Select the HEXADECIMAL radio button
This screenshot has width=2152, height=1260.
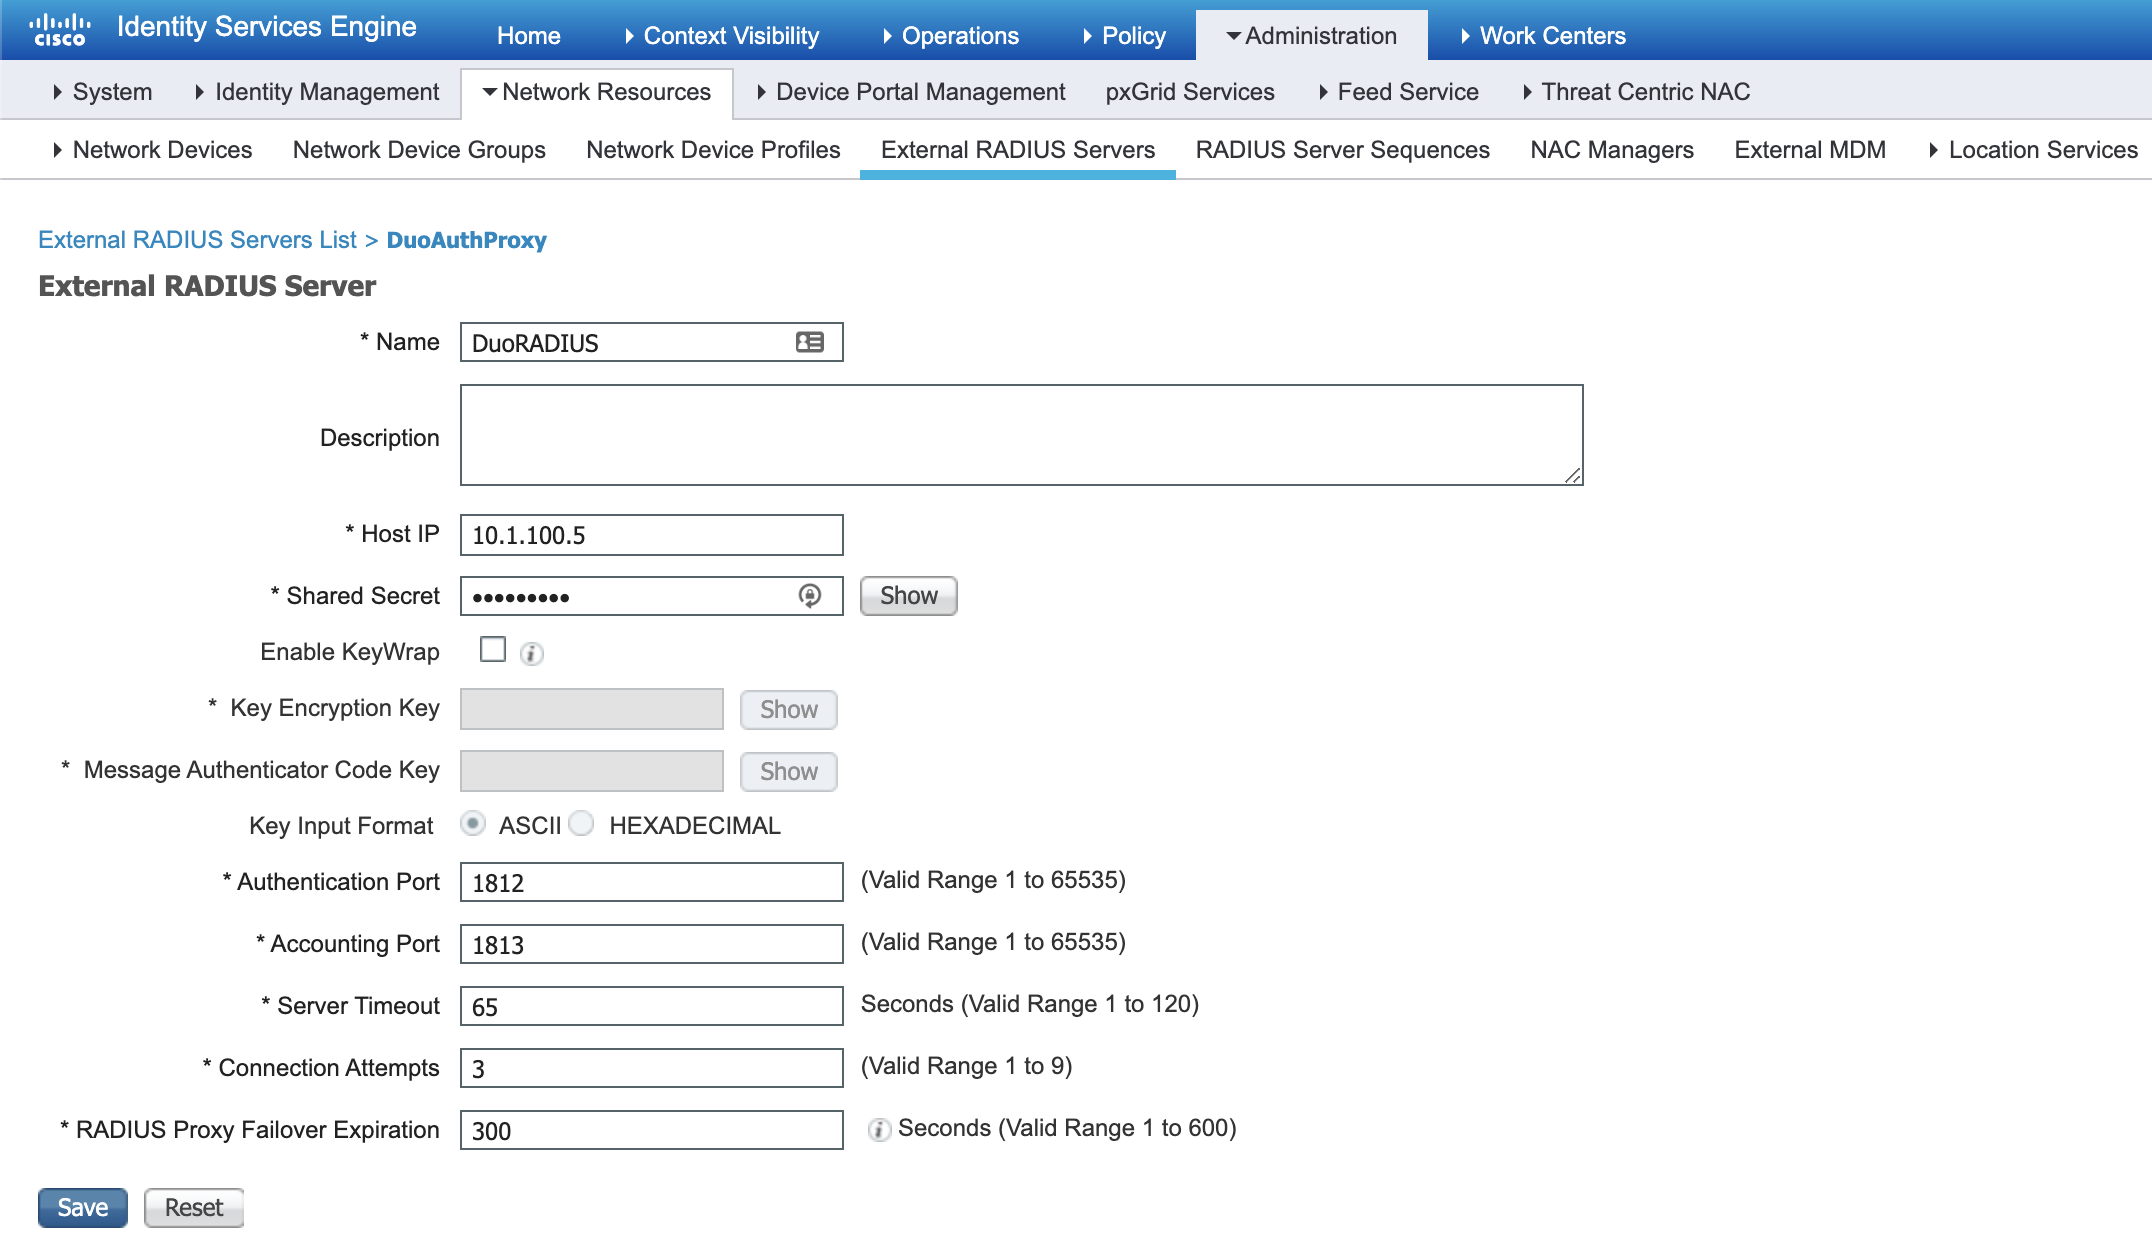tap(581, 823)
